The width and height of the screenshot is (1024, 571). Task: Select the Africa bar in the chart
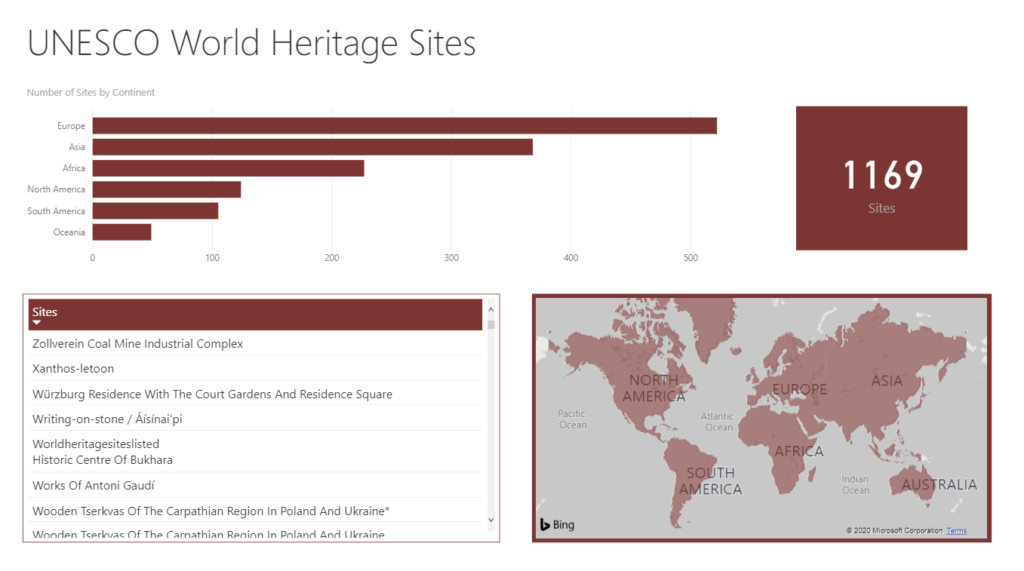tap(228, 168)
